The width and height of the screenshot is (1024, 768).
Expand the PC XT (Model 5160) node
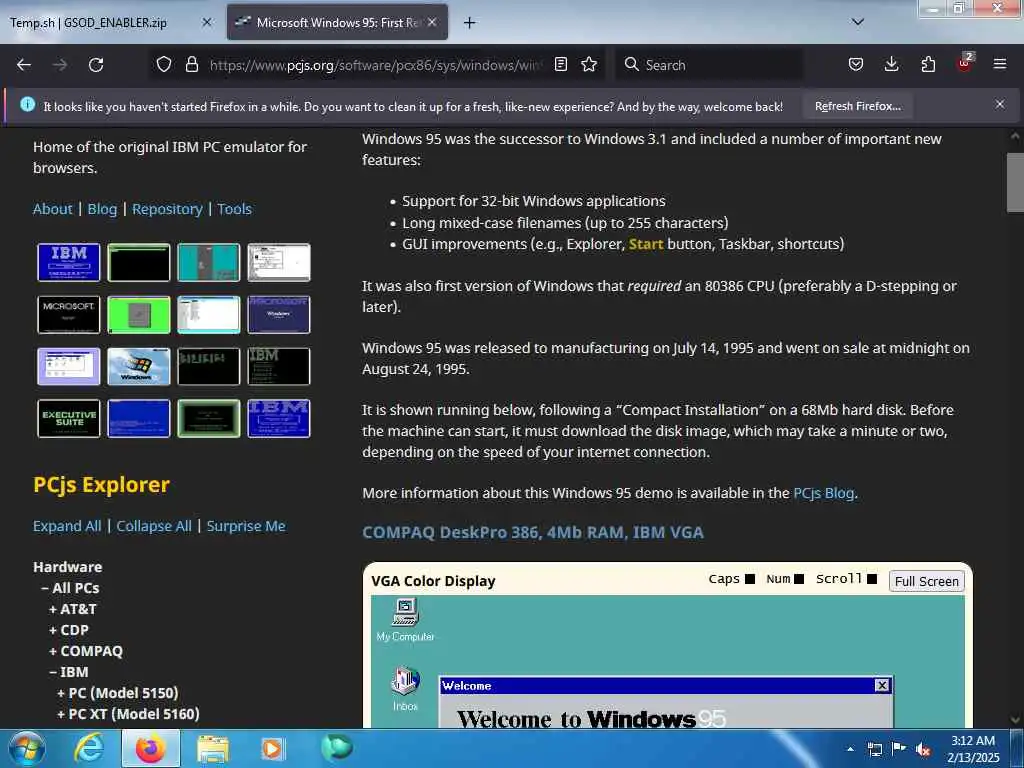click(x=128, y=714)
